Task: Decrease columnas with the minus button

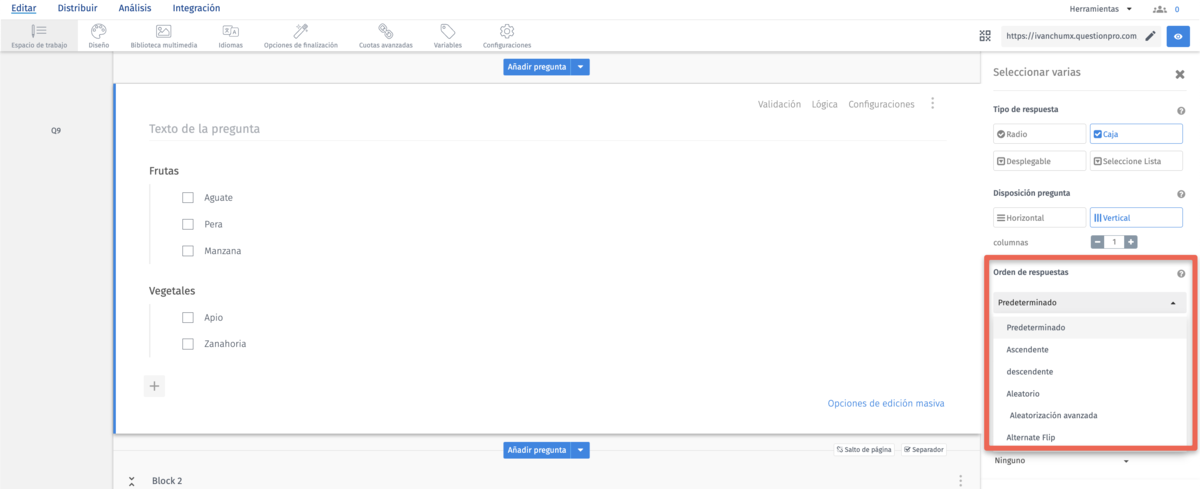Action: tap(1097, 242)
